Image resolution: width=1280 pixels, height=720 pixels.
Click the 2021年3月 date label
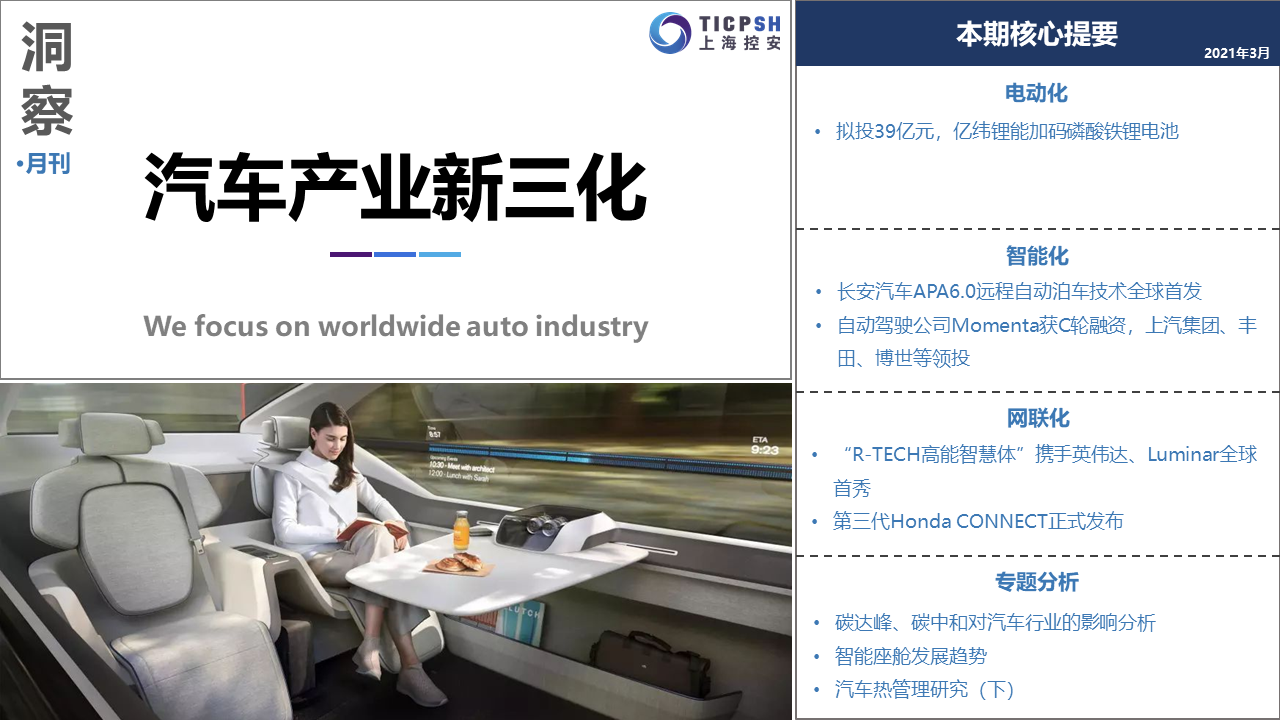[1237, 52]
